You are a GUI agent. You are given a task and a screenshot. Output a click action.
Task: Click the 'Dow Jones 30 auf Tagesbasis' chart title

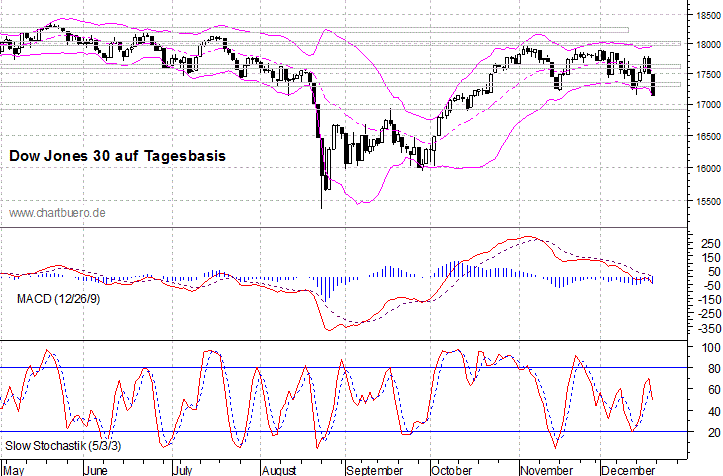click(118, 156)
